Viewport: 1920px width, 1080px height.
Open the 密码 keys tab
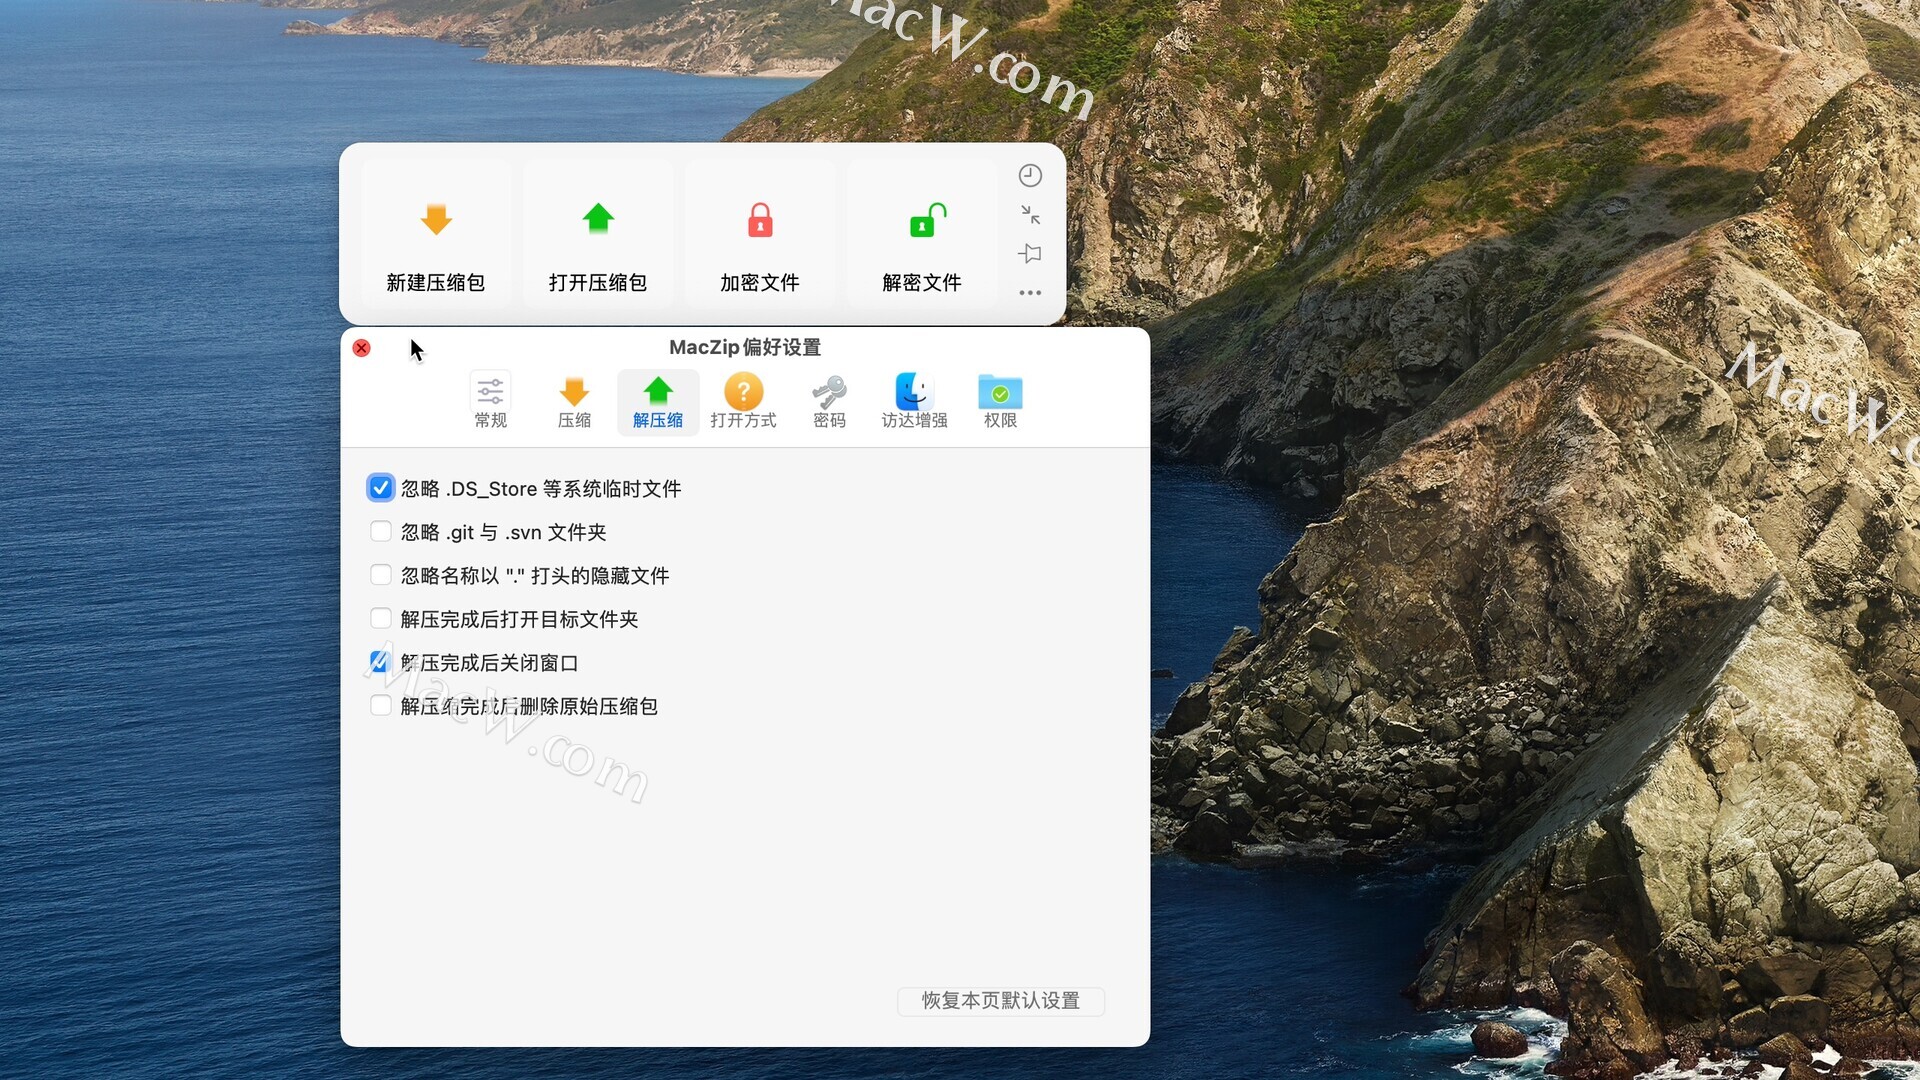pos(829,402)
